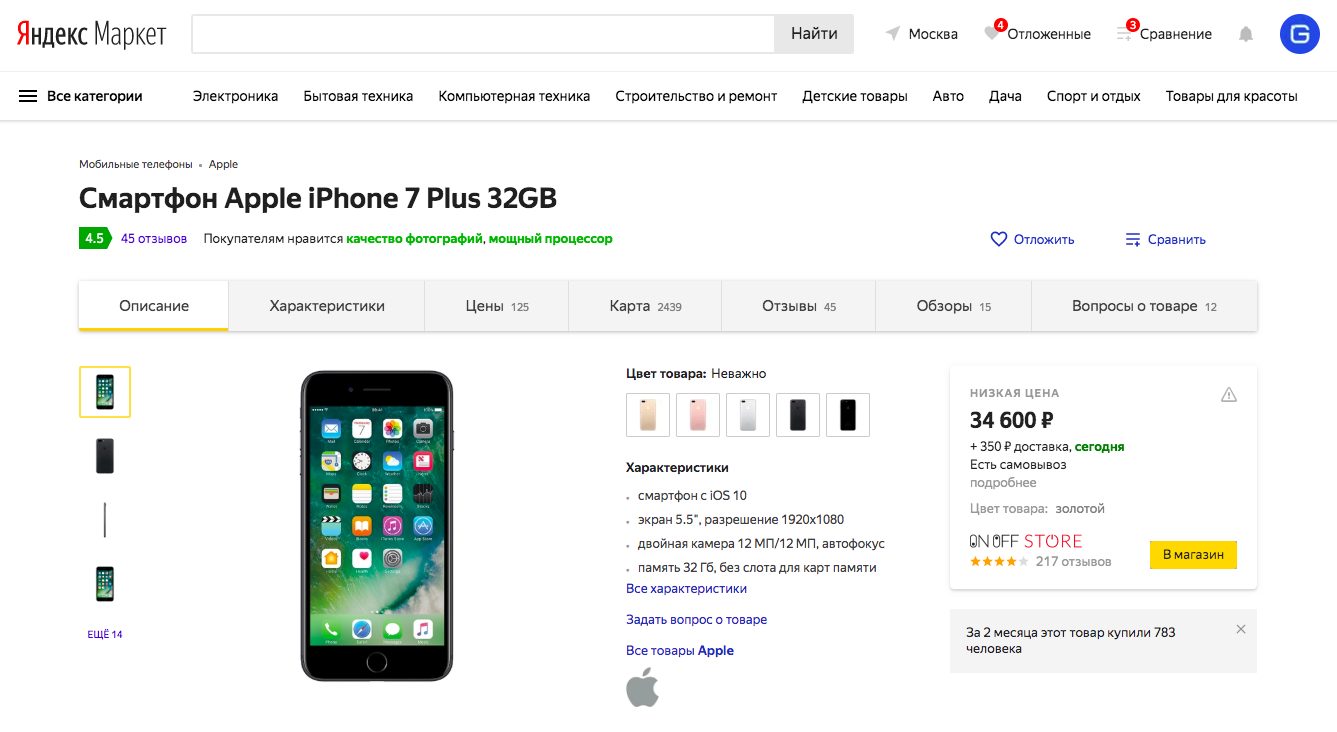Open the Отзывы tab
The width and height of the screenshot is (1337, 732).
798,306
